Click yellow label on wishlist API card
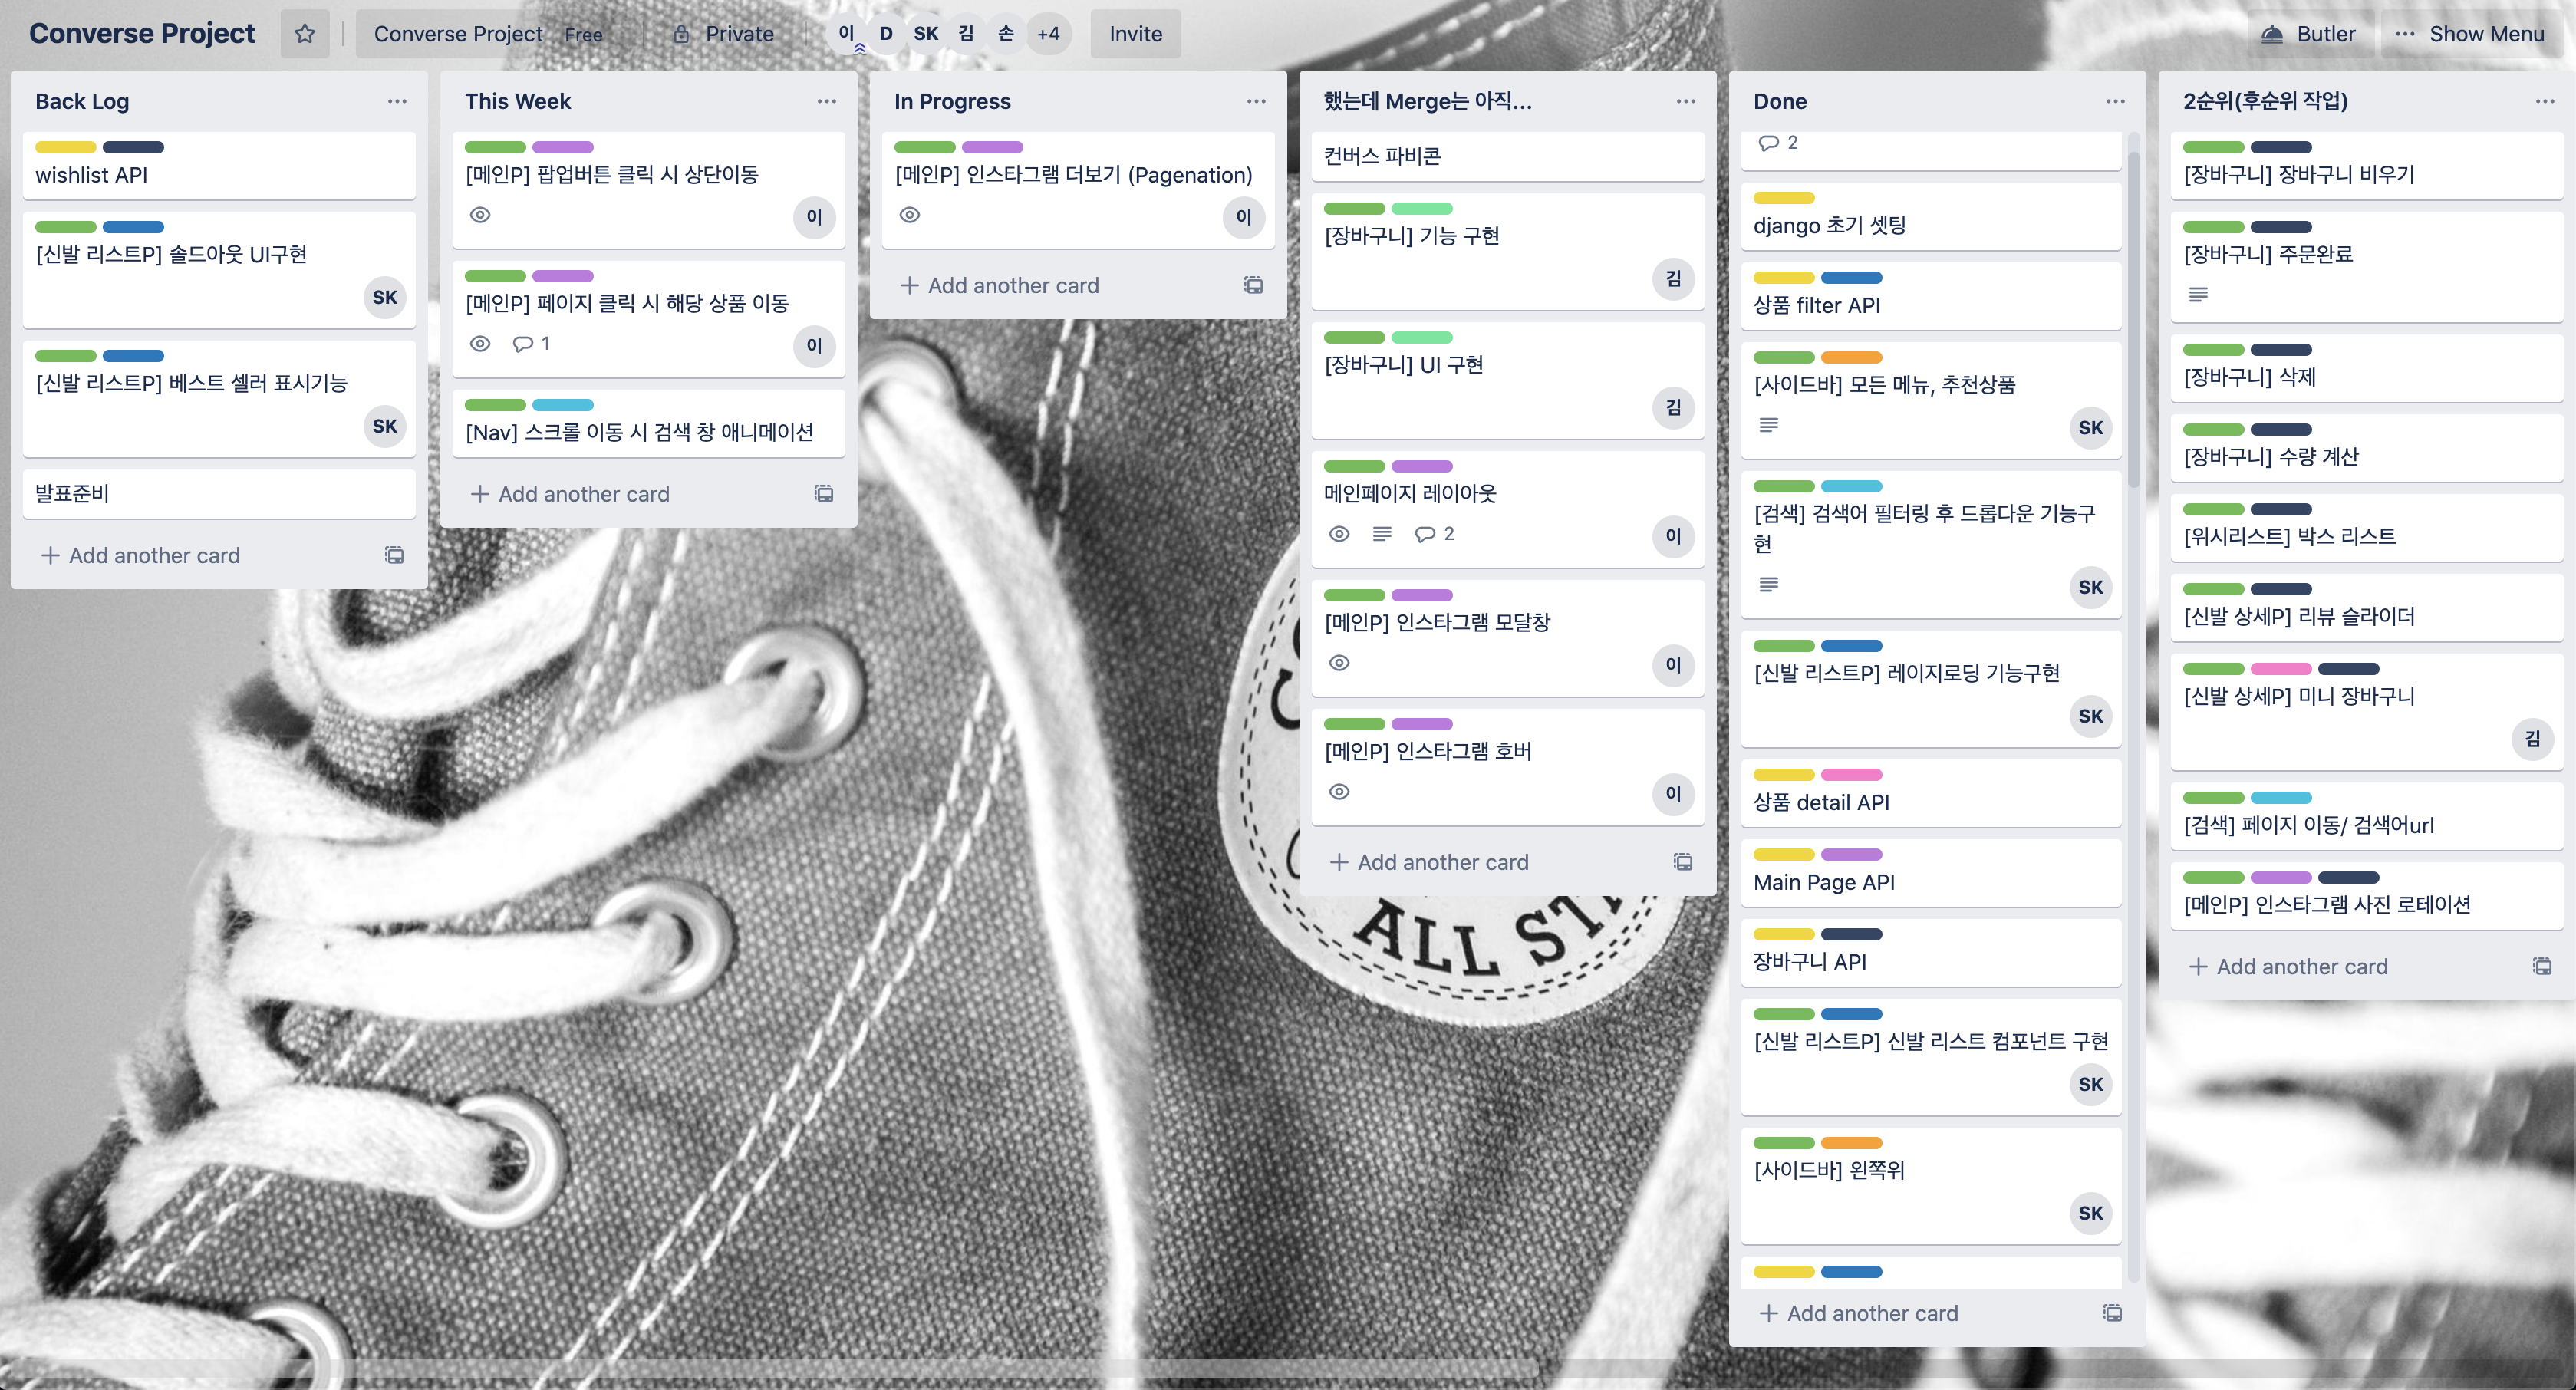 click(65, 147)
